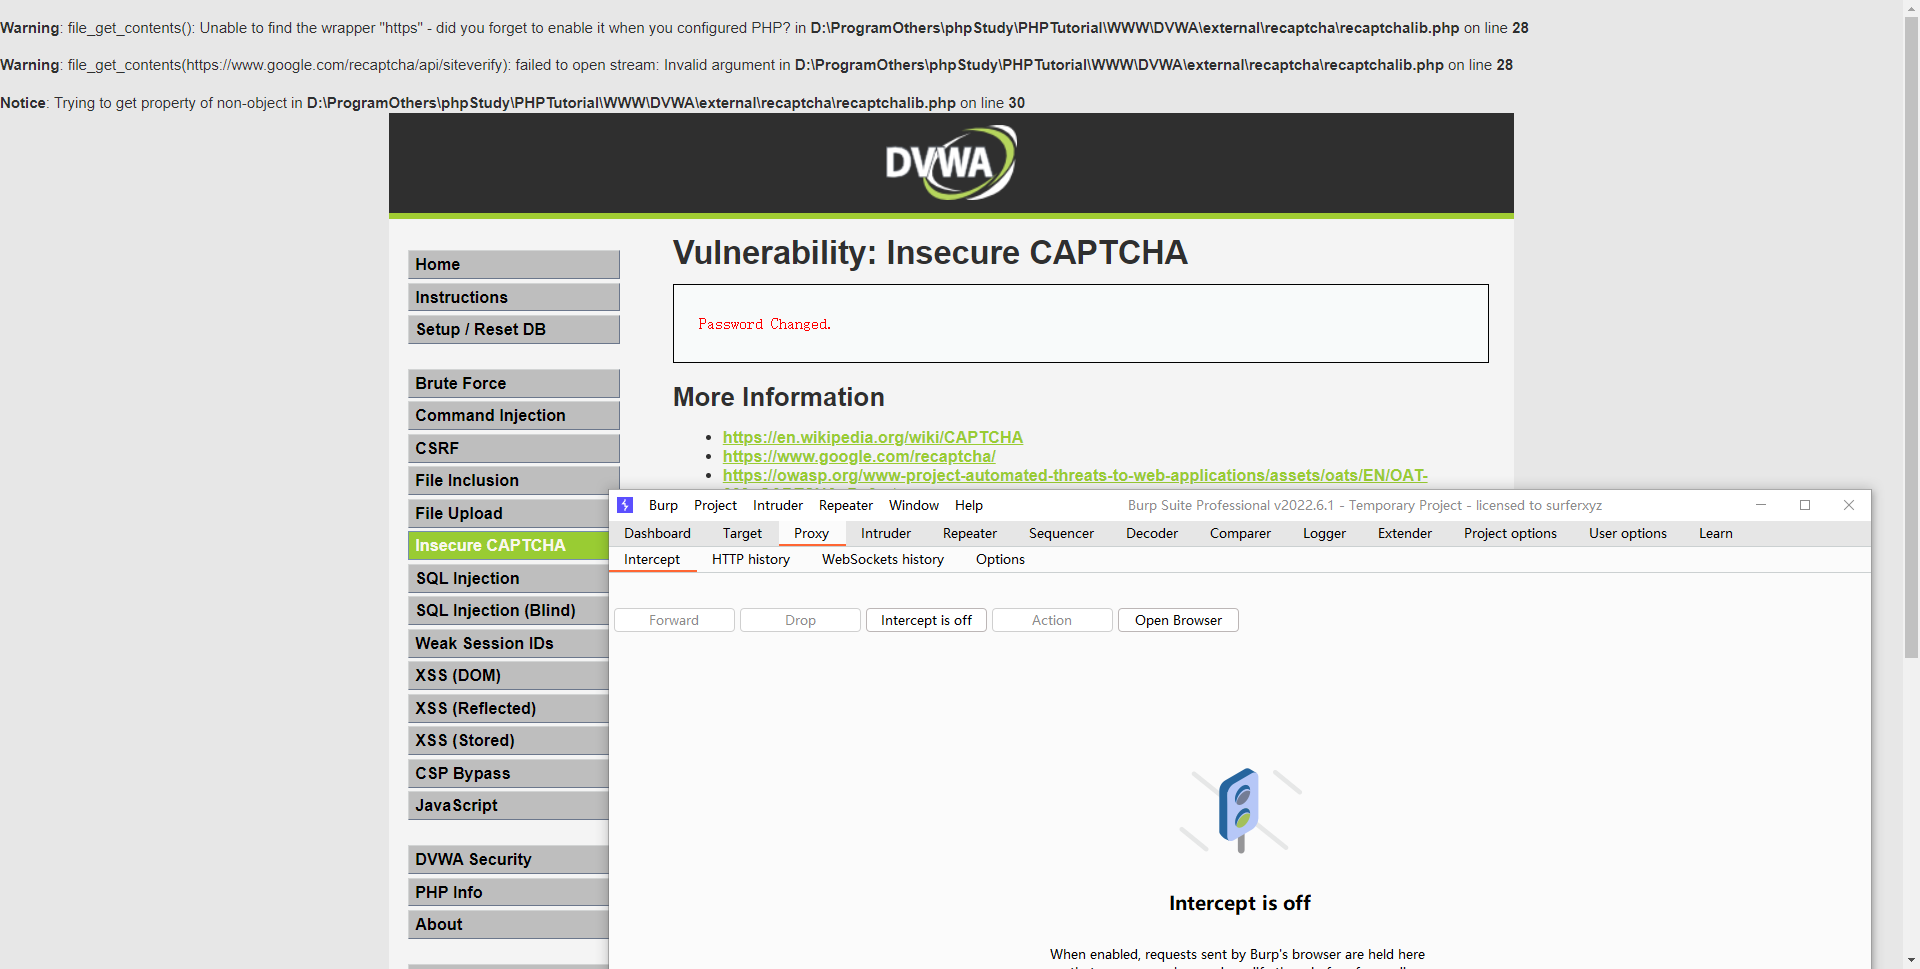Viewport: 1920px width, 969px height.
Task: Open the Window menu in Burp
Action: click(x=914, y=505)
